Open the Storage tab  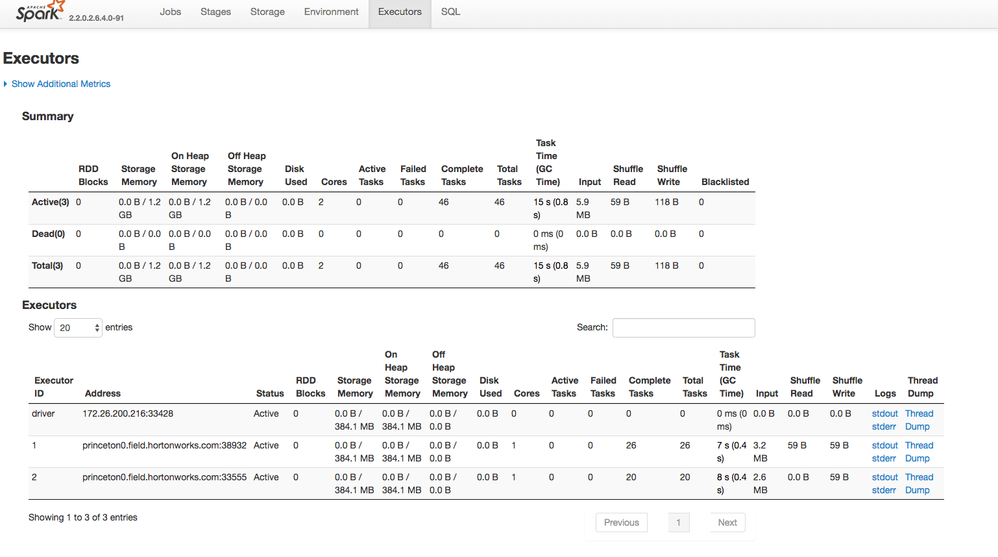tap(267, 12)
